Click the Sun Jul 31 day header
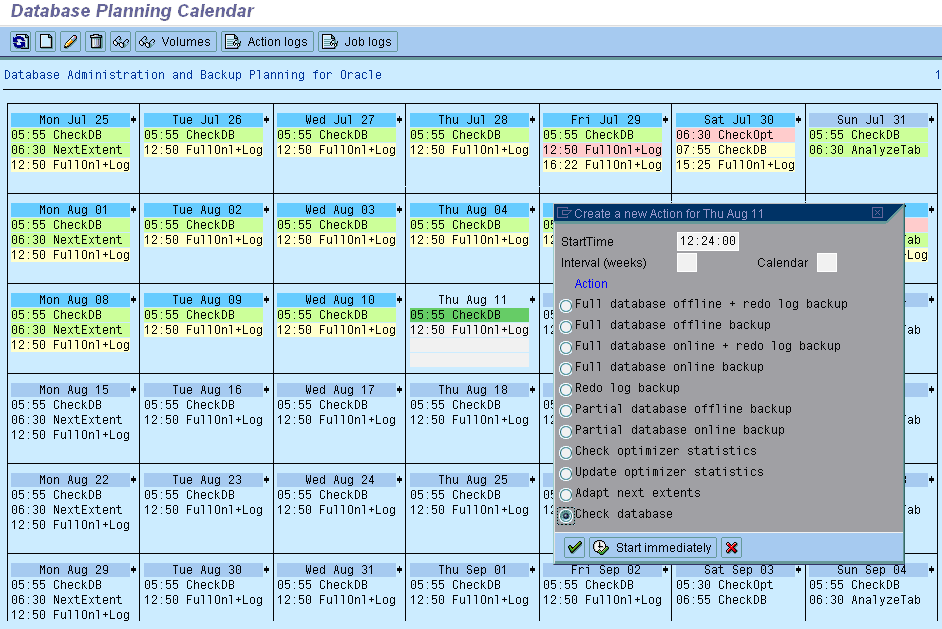 (868, 120)
